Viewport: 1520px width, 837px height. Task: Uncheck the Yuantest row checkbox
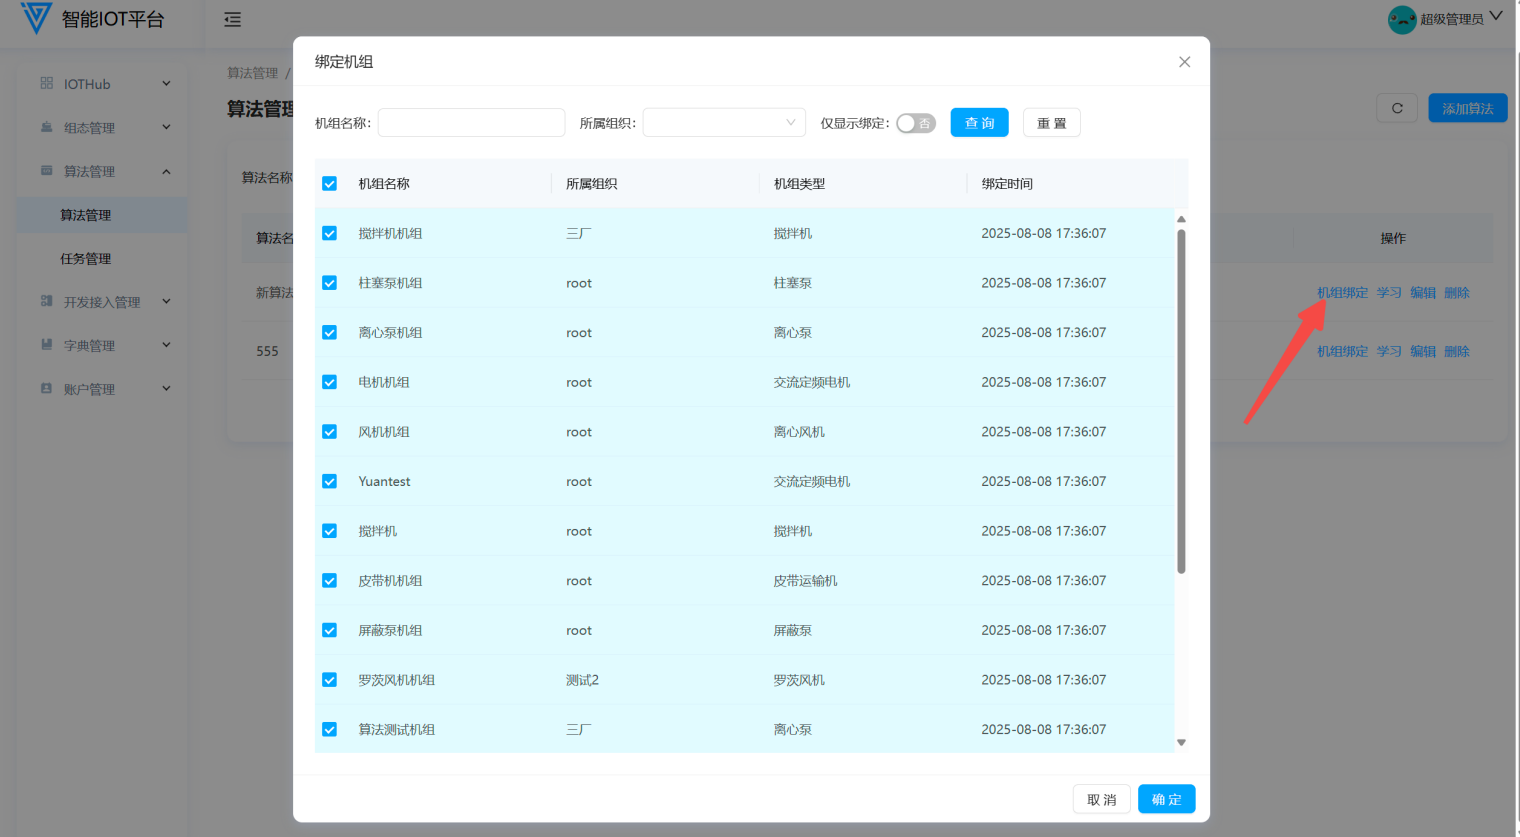coord(329,481)
